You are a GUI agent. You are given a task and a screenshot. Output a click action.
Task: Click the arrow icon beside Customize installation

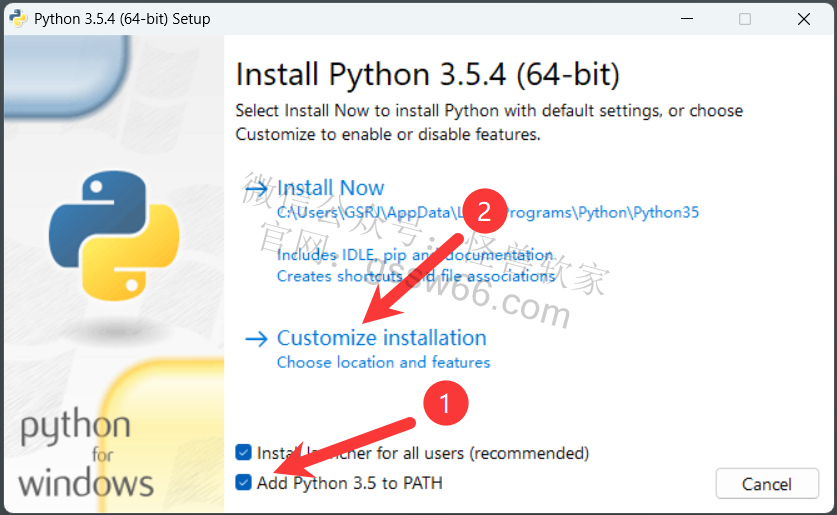click(256, 338)
